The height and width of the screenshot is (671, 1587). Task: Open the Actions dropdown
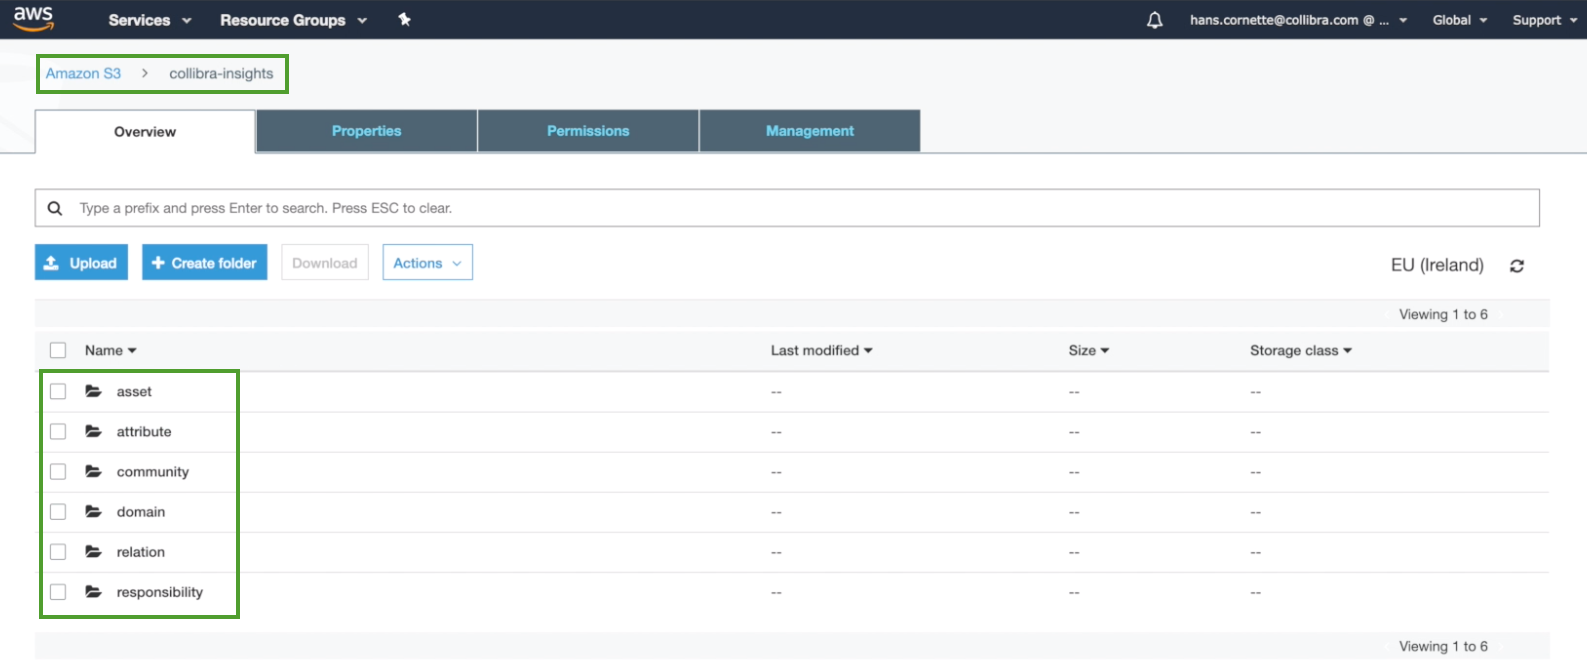(x=427, y=263)
